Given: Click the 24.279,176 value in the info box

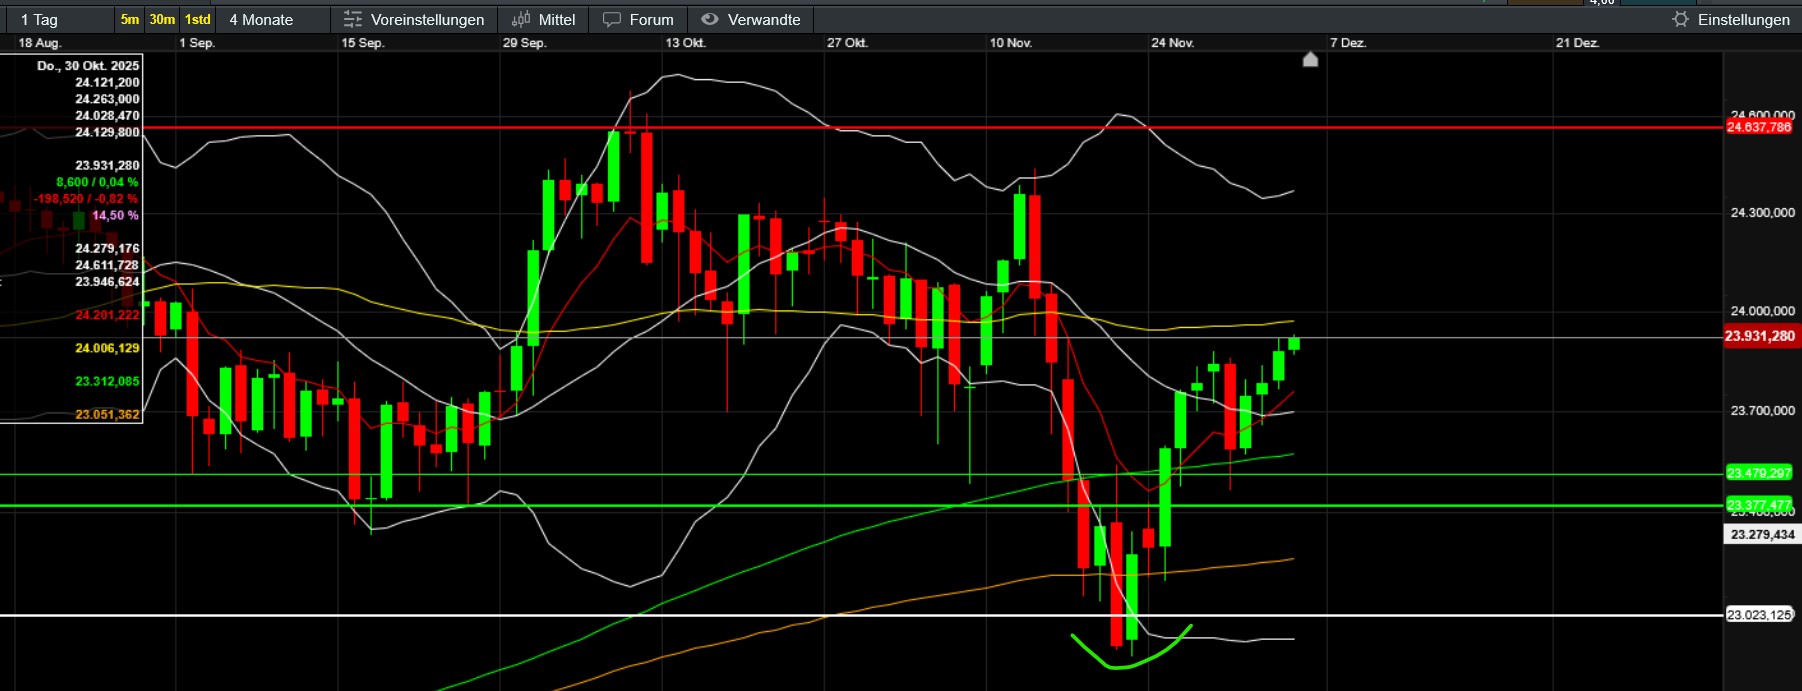Looking at the screenshot, I should [x=107, y=248].
